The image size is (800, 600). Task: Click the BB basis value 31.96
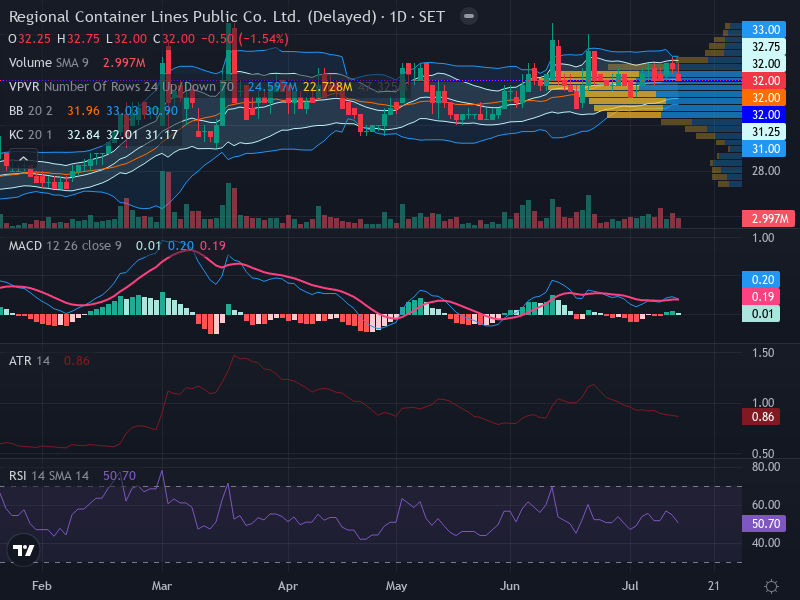83,111
